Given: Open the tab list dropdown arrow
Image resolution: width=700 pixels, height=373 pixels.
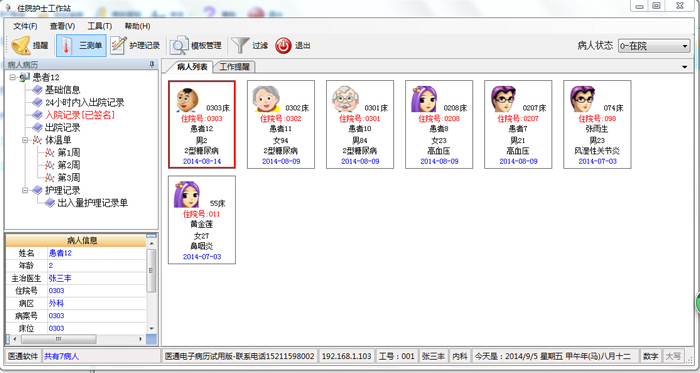Looking at the screenshot, I should point(685,67).
